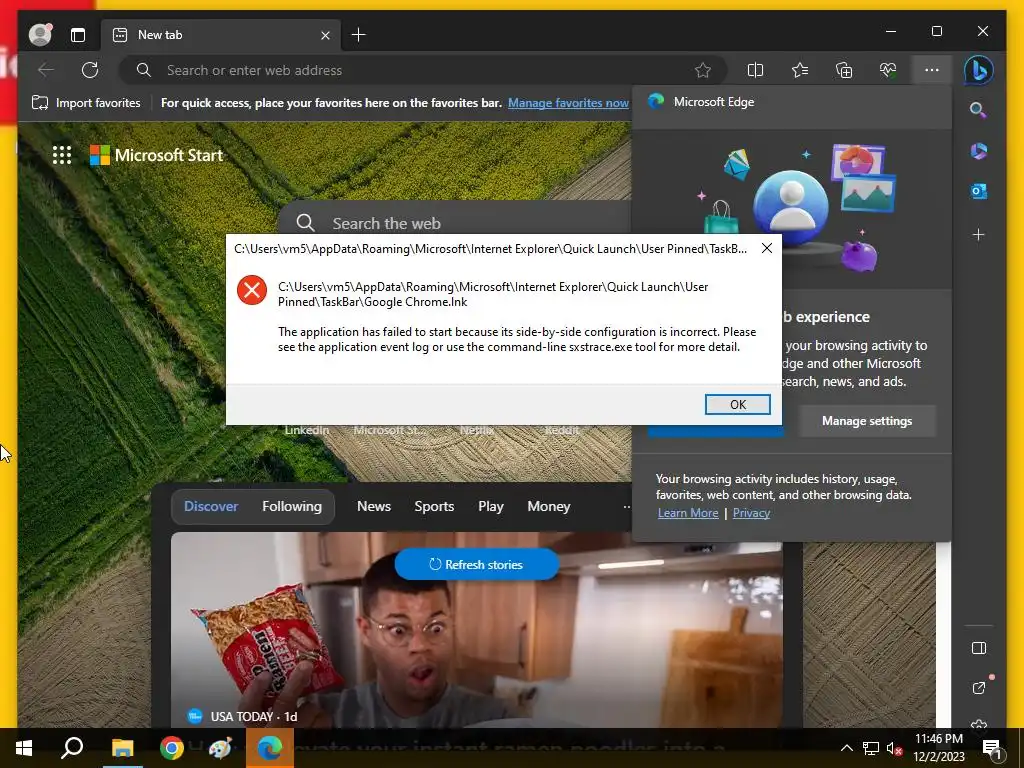Open a new tab with plus button

[359, 35]
